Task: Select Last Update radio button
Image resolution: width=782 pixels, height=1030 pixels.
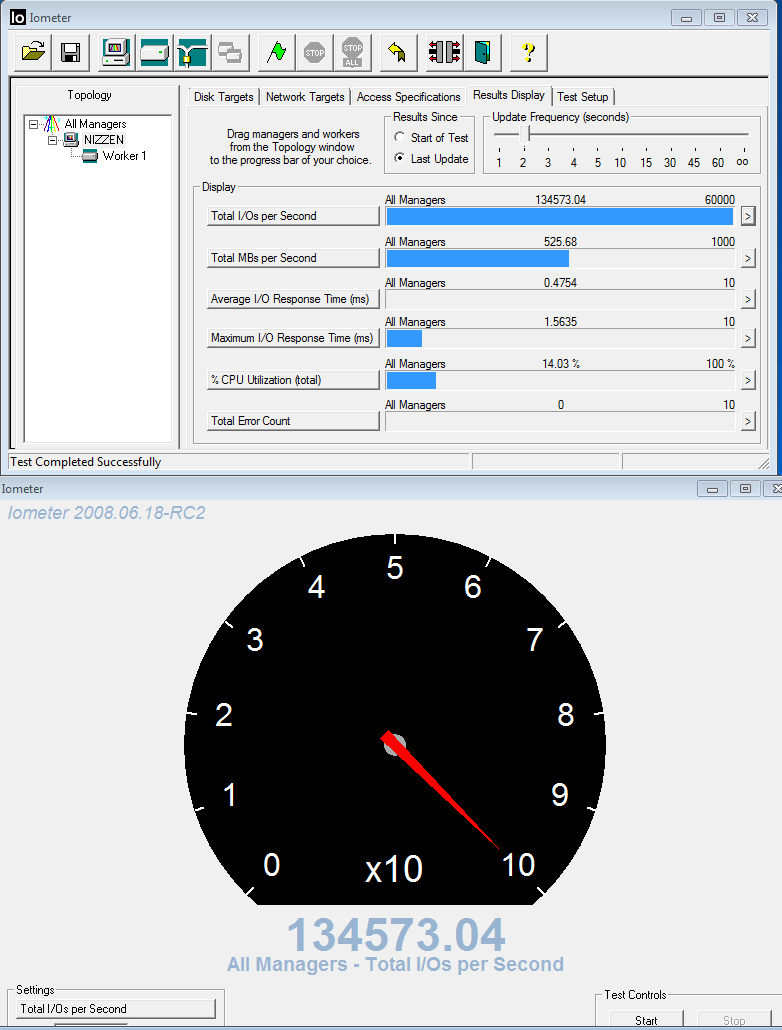Action: 399,158
